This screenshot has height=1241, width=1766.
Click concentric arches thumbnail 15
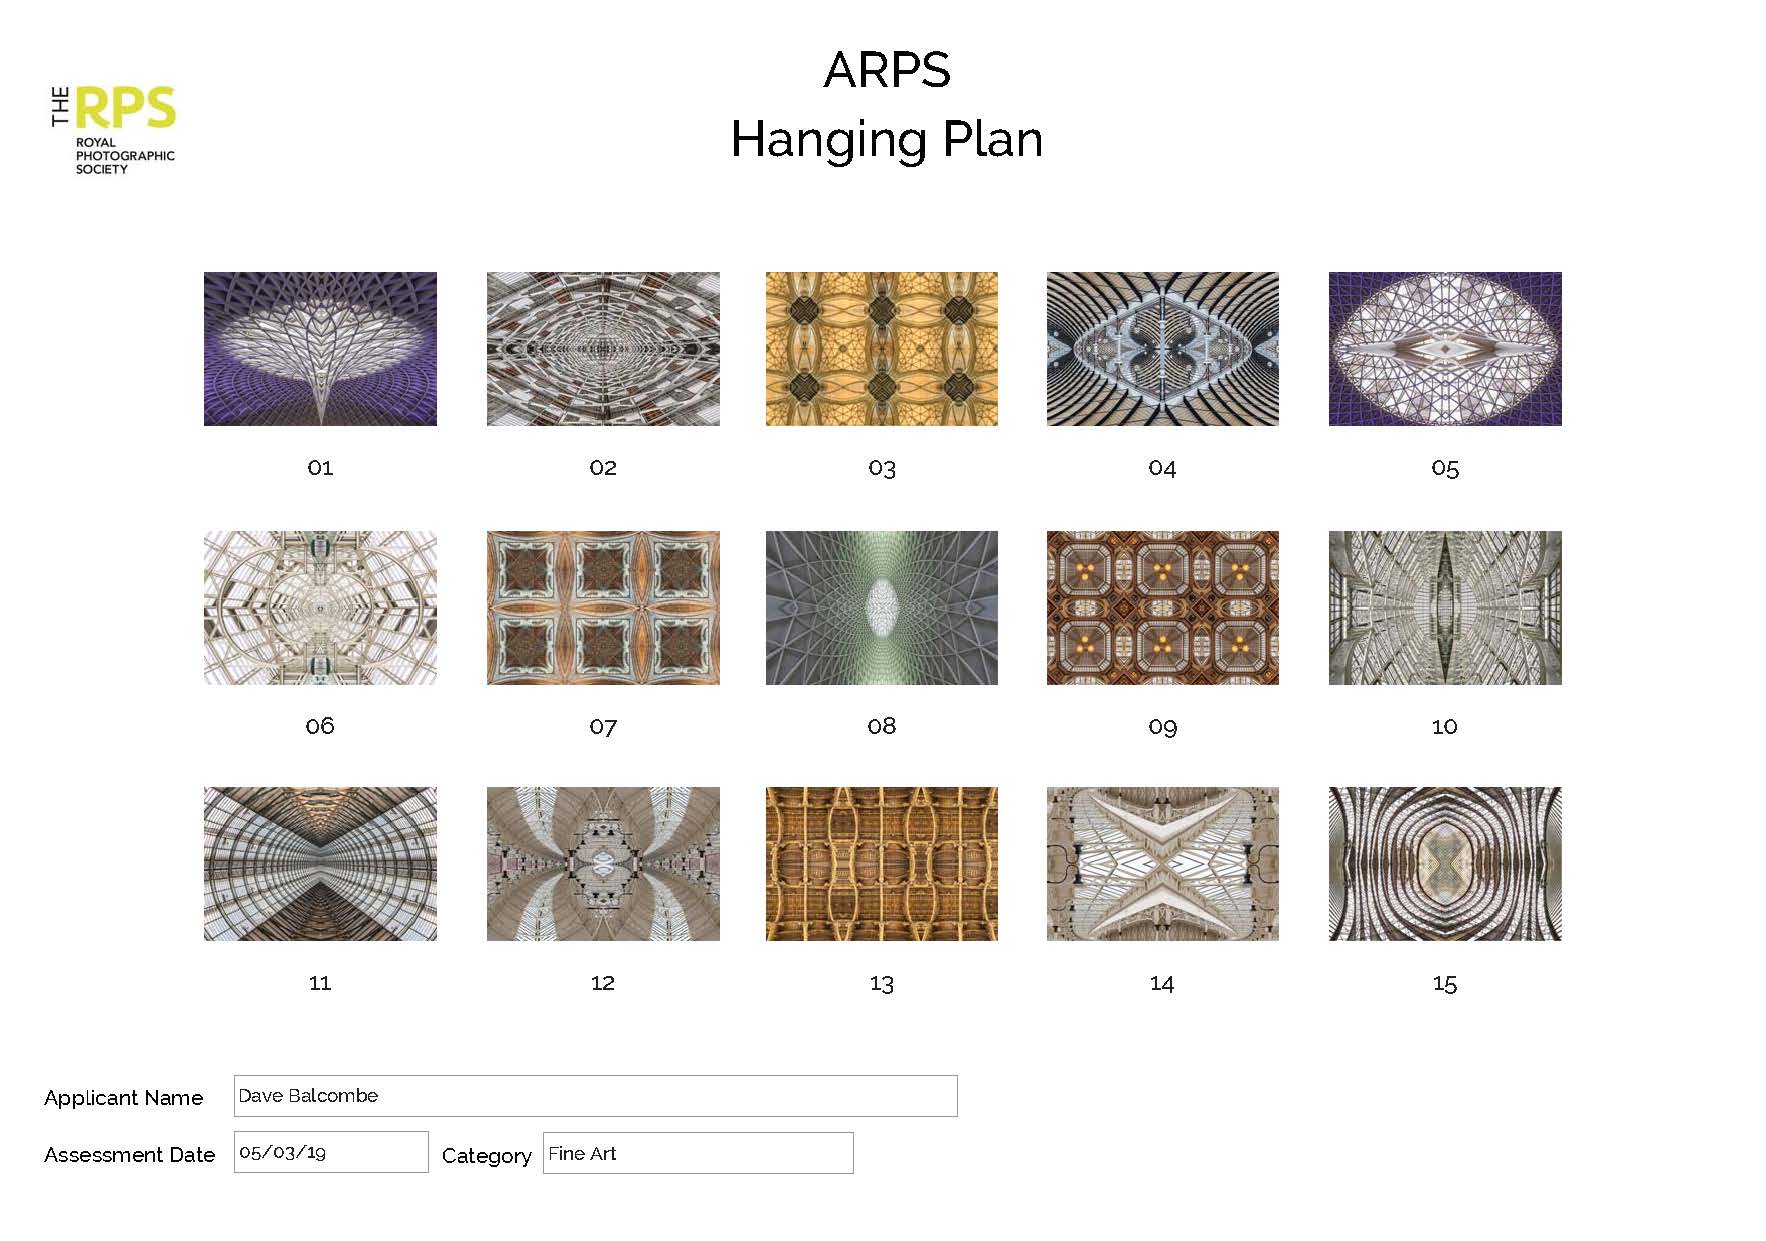(x=1444, y=864)
